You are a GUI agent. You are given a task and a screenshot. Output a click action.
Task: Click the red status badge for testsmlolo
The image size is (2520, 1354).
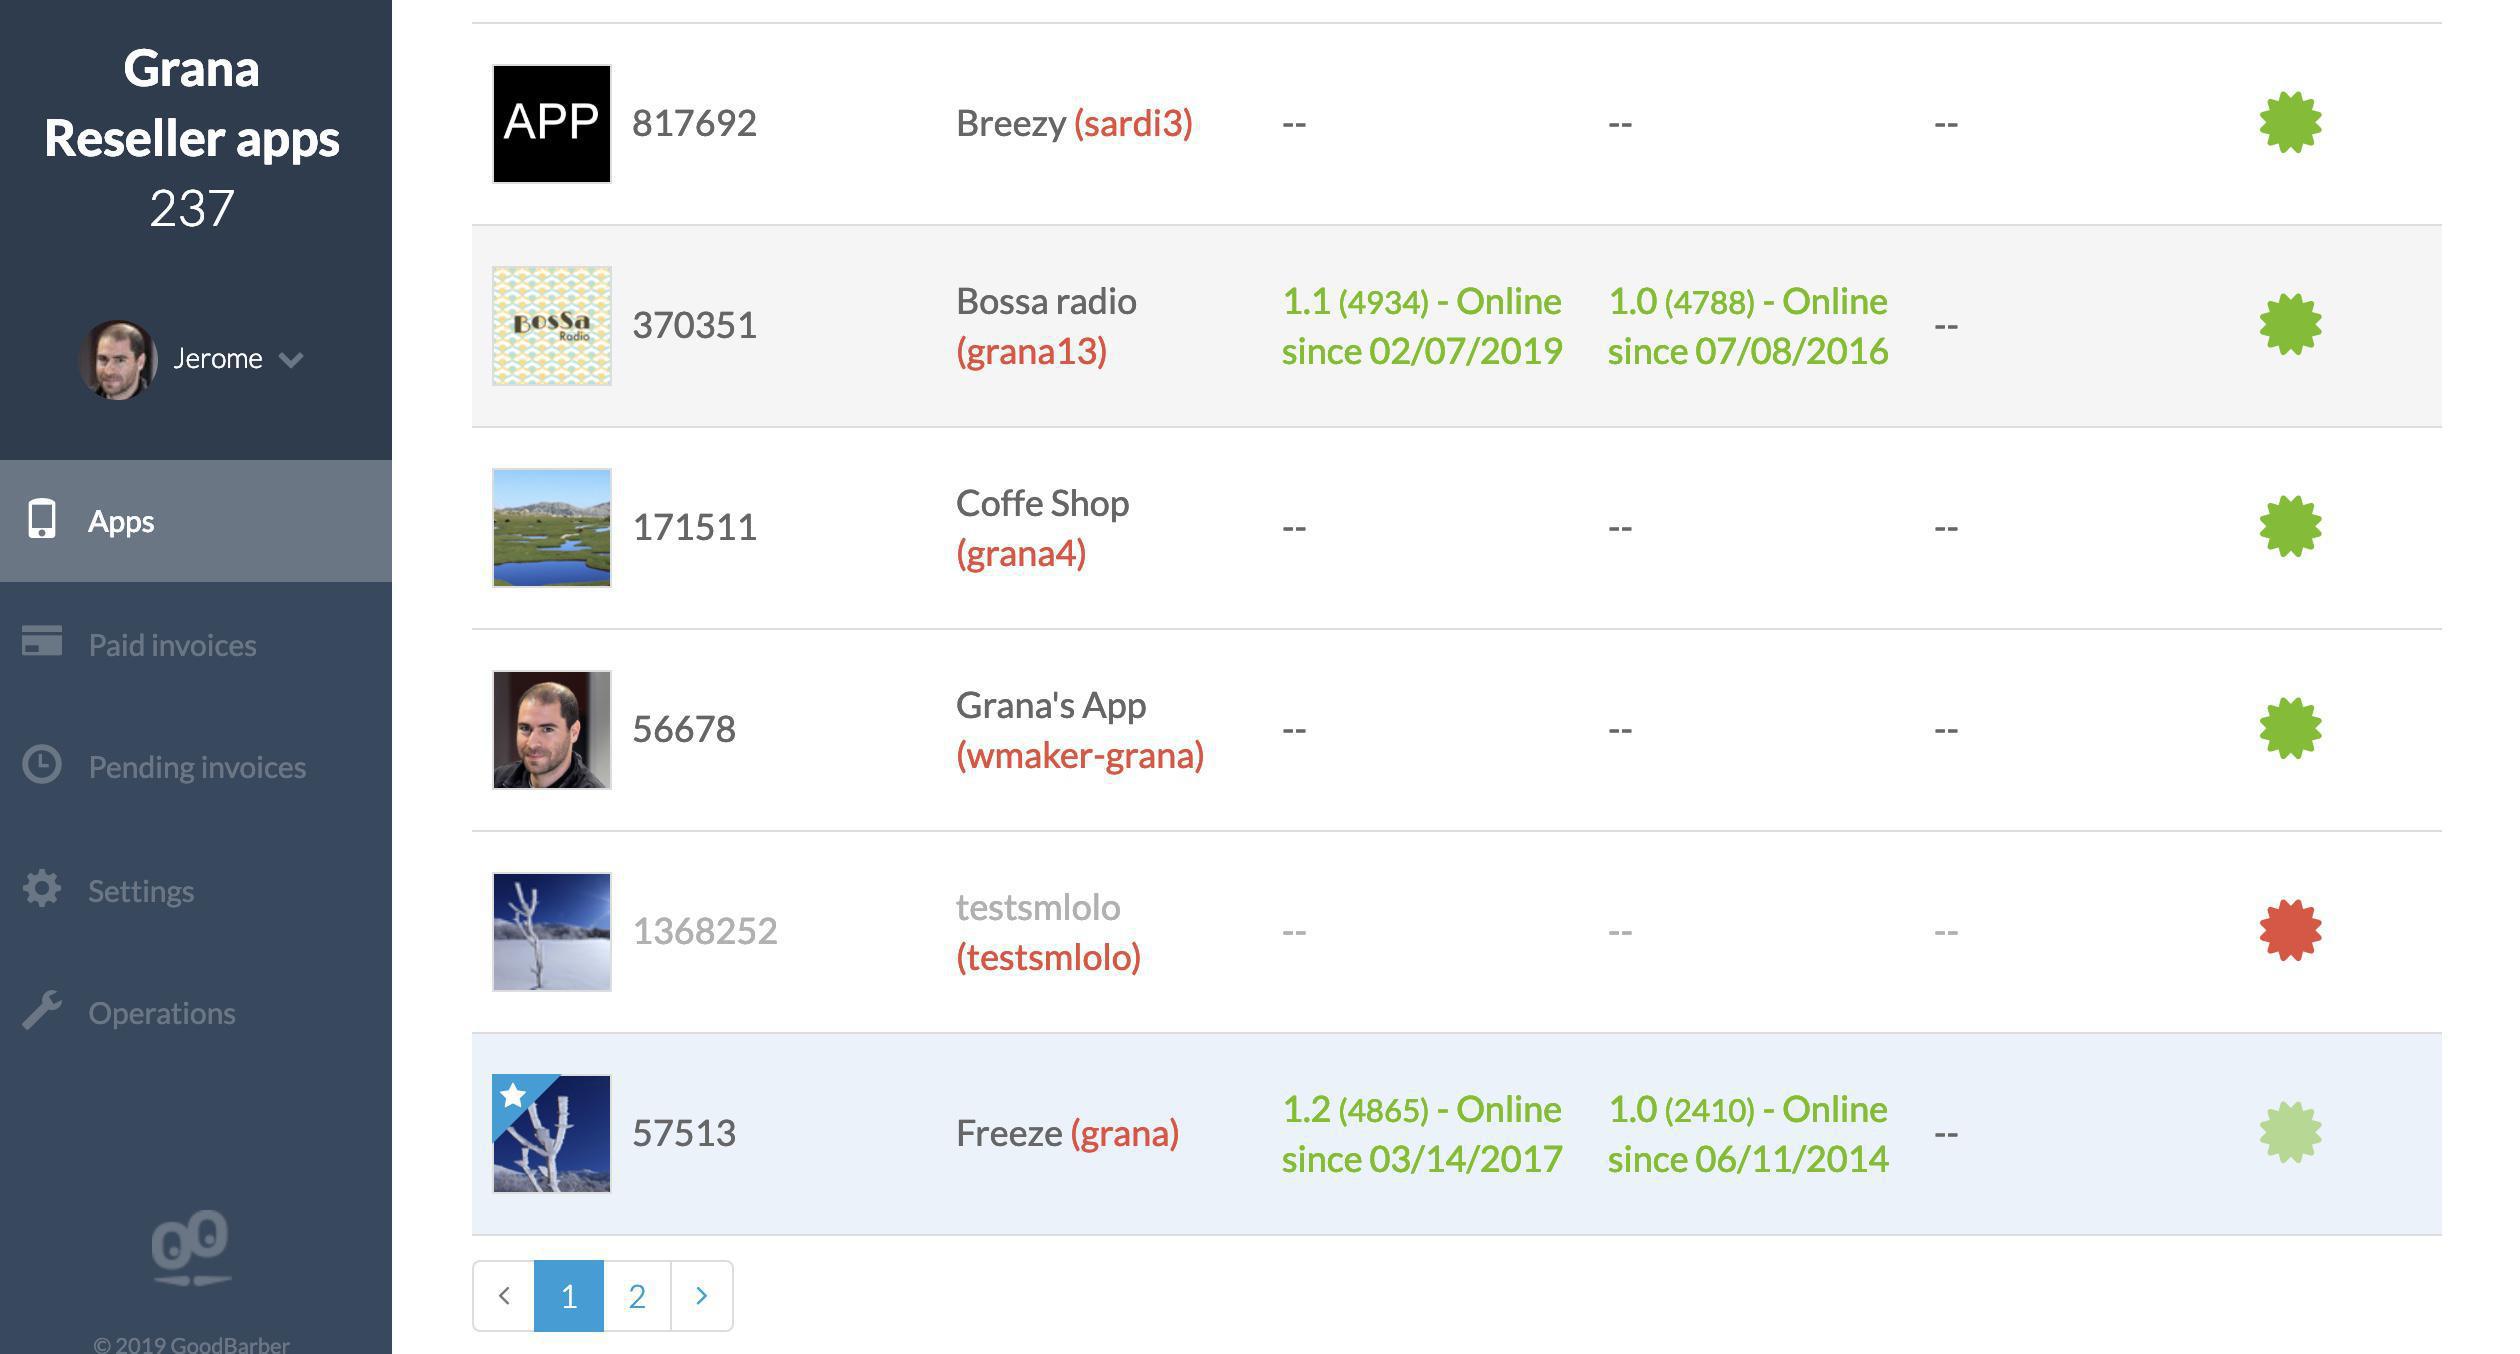pyautogui.click(x=2290, y=931)
